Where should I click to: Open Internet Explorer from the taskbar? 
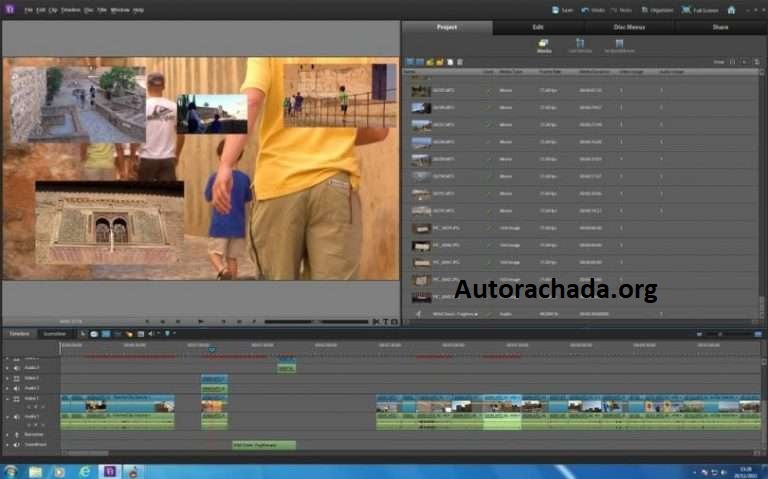85,472
